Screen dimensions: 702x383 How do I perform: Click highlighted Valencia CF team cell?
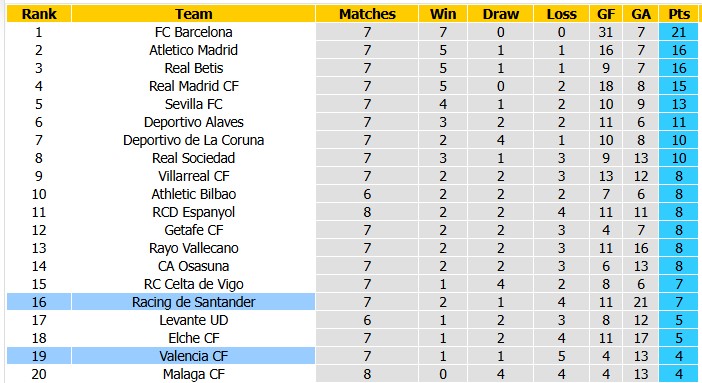193,356
